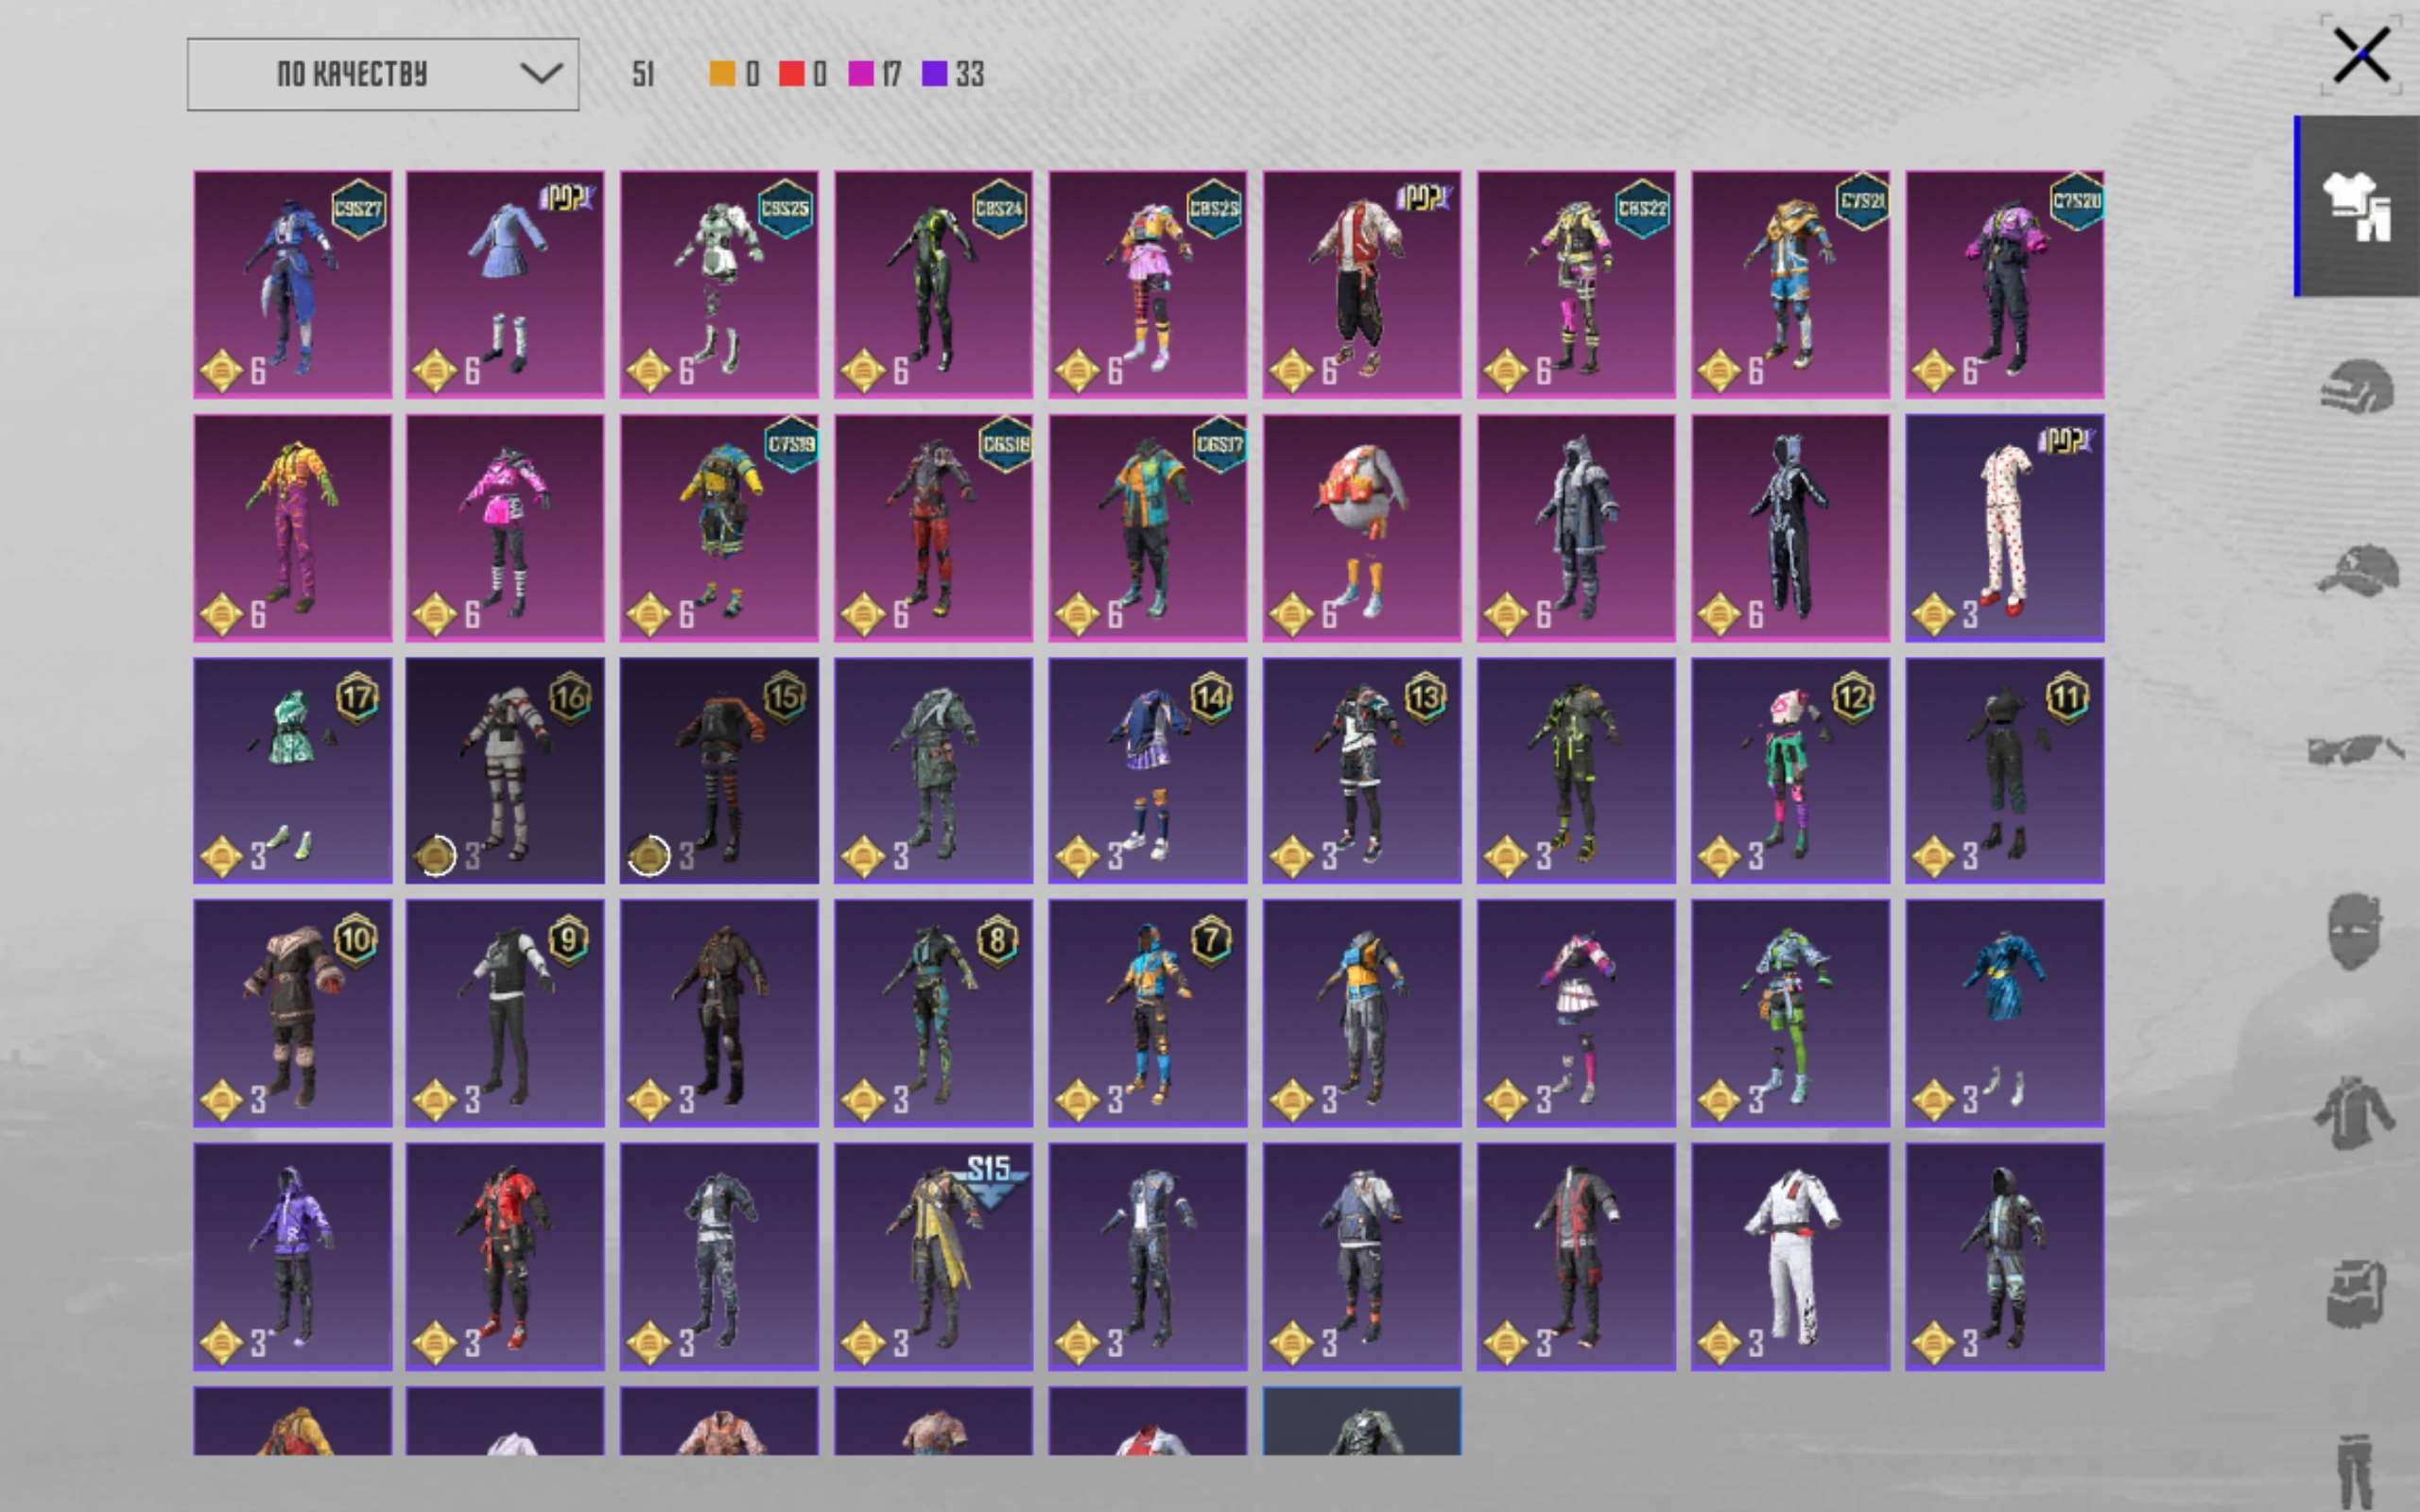Select the backpack category icon
The image size is (2420, 1512).
2357,1293
